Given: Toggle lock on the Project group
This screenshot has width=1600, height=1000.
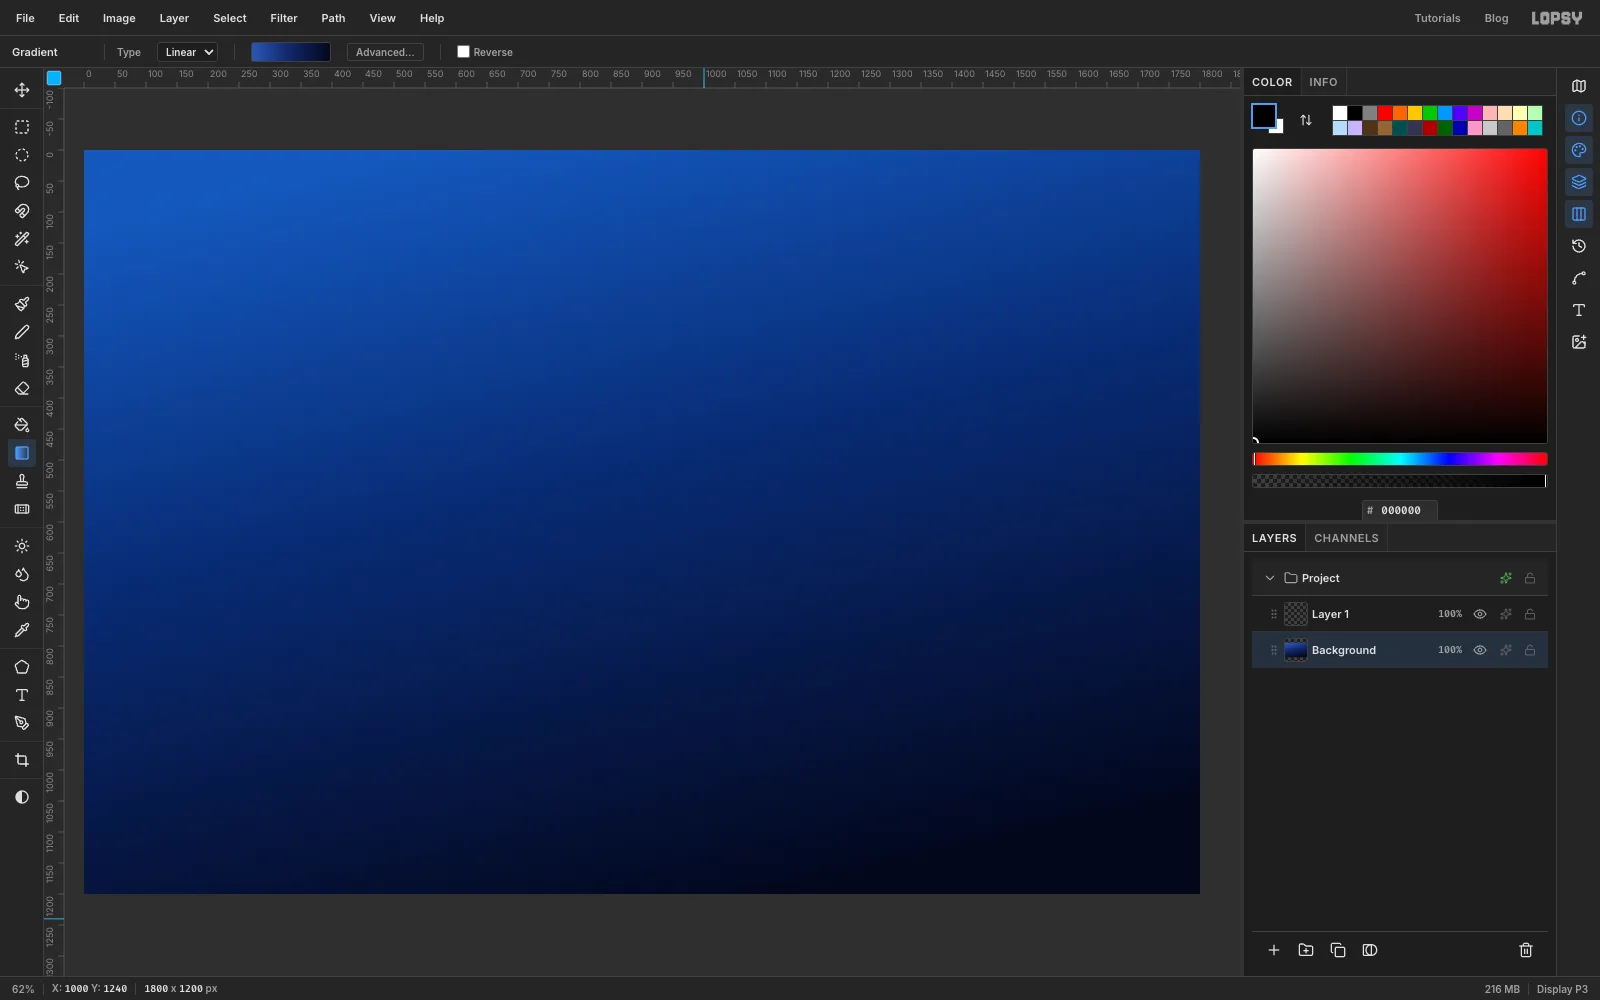Looking at the screenshot, I should click(1530, 578).
